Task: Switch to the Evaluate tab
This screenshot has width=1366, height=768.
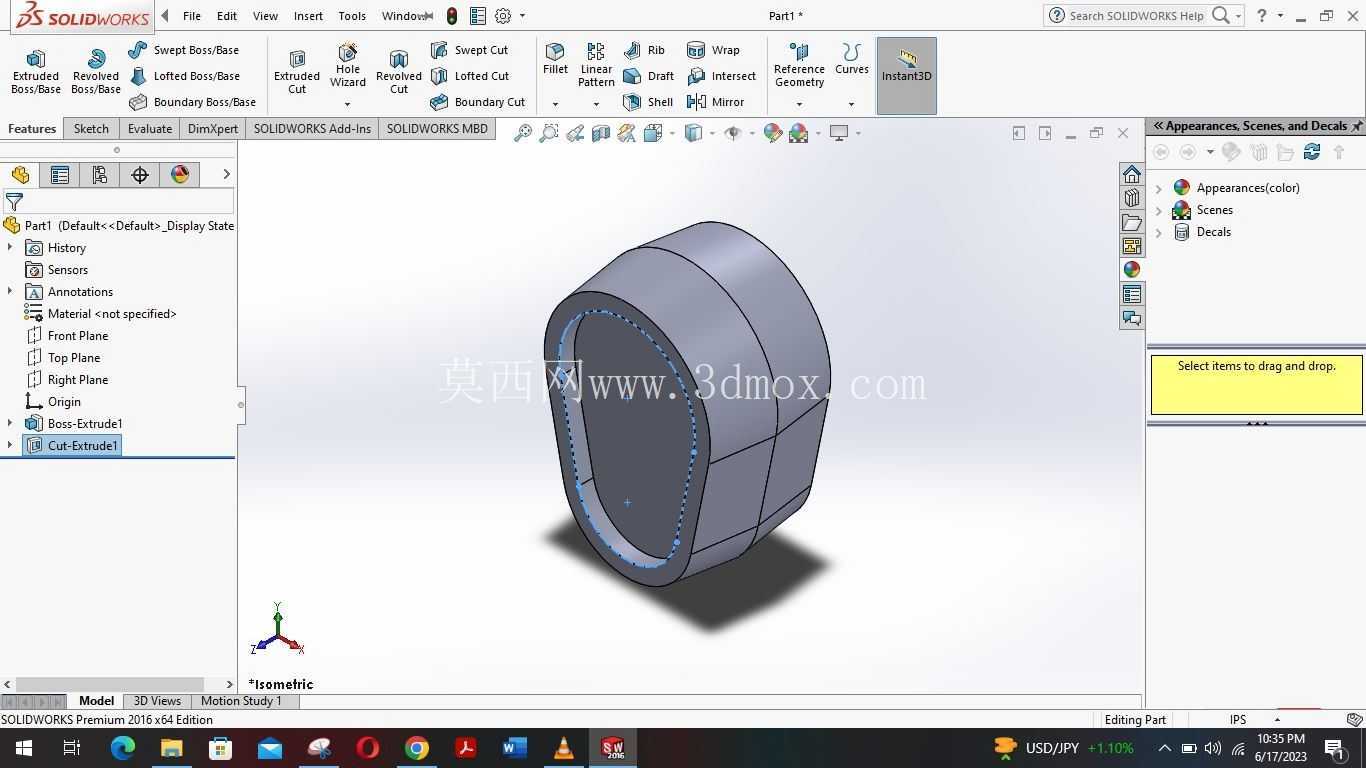Action: (150, 129)
